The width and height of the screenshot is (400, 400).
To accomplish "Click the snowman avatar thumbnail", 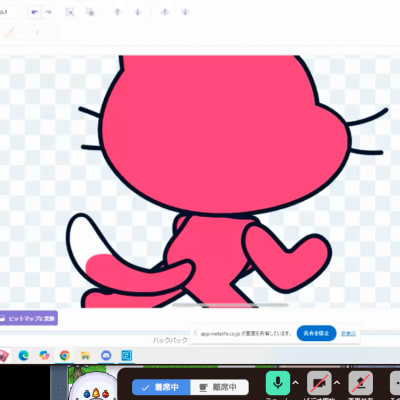I will tap(93, 387).
